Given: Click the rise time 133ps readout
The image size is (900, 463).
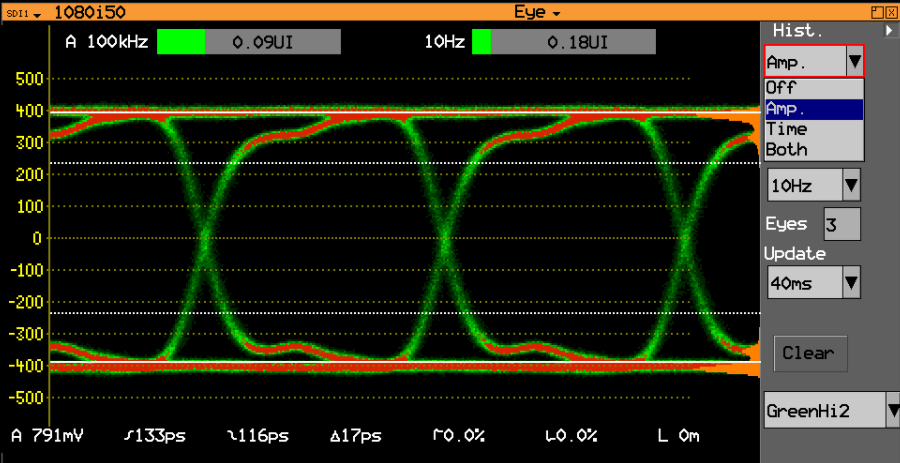Looking at the screenshot, I should click(155, 436).
